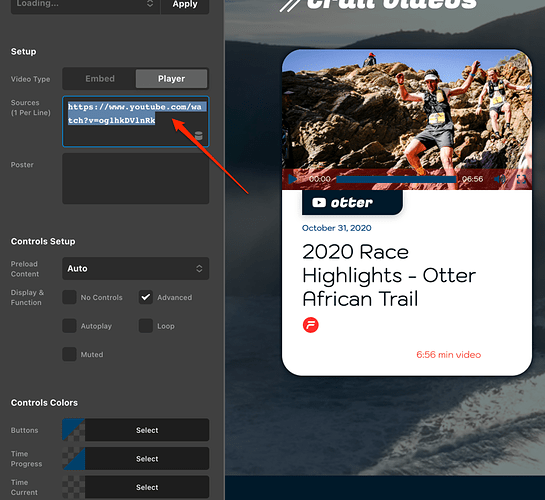Open the Loading... dropdown at top
Viewport: 545px width, 500px height.
click(x=86, y=5)
